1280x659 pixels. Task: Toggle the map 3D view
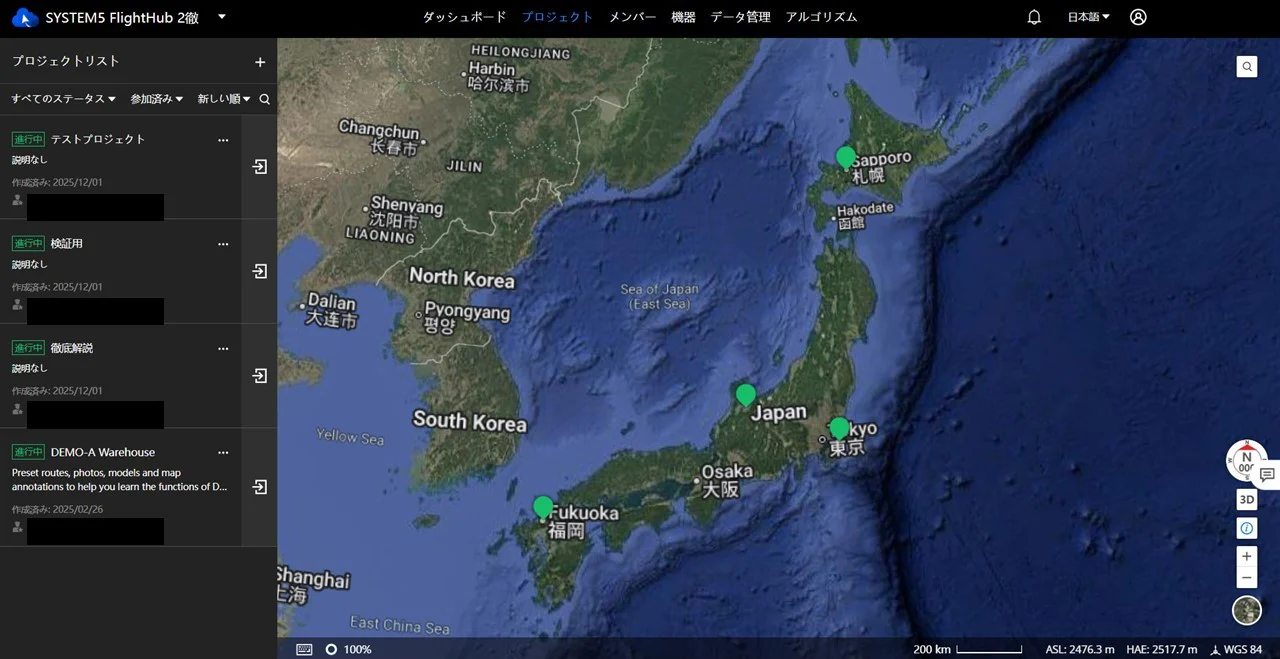pos(1246,500)
